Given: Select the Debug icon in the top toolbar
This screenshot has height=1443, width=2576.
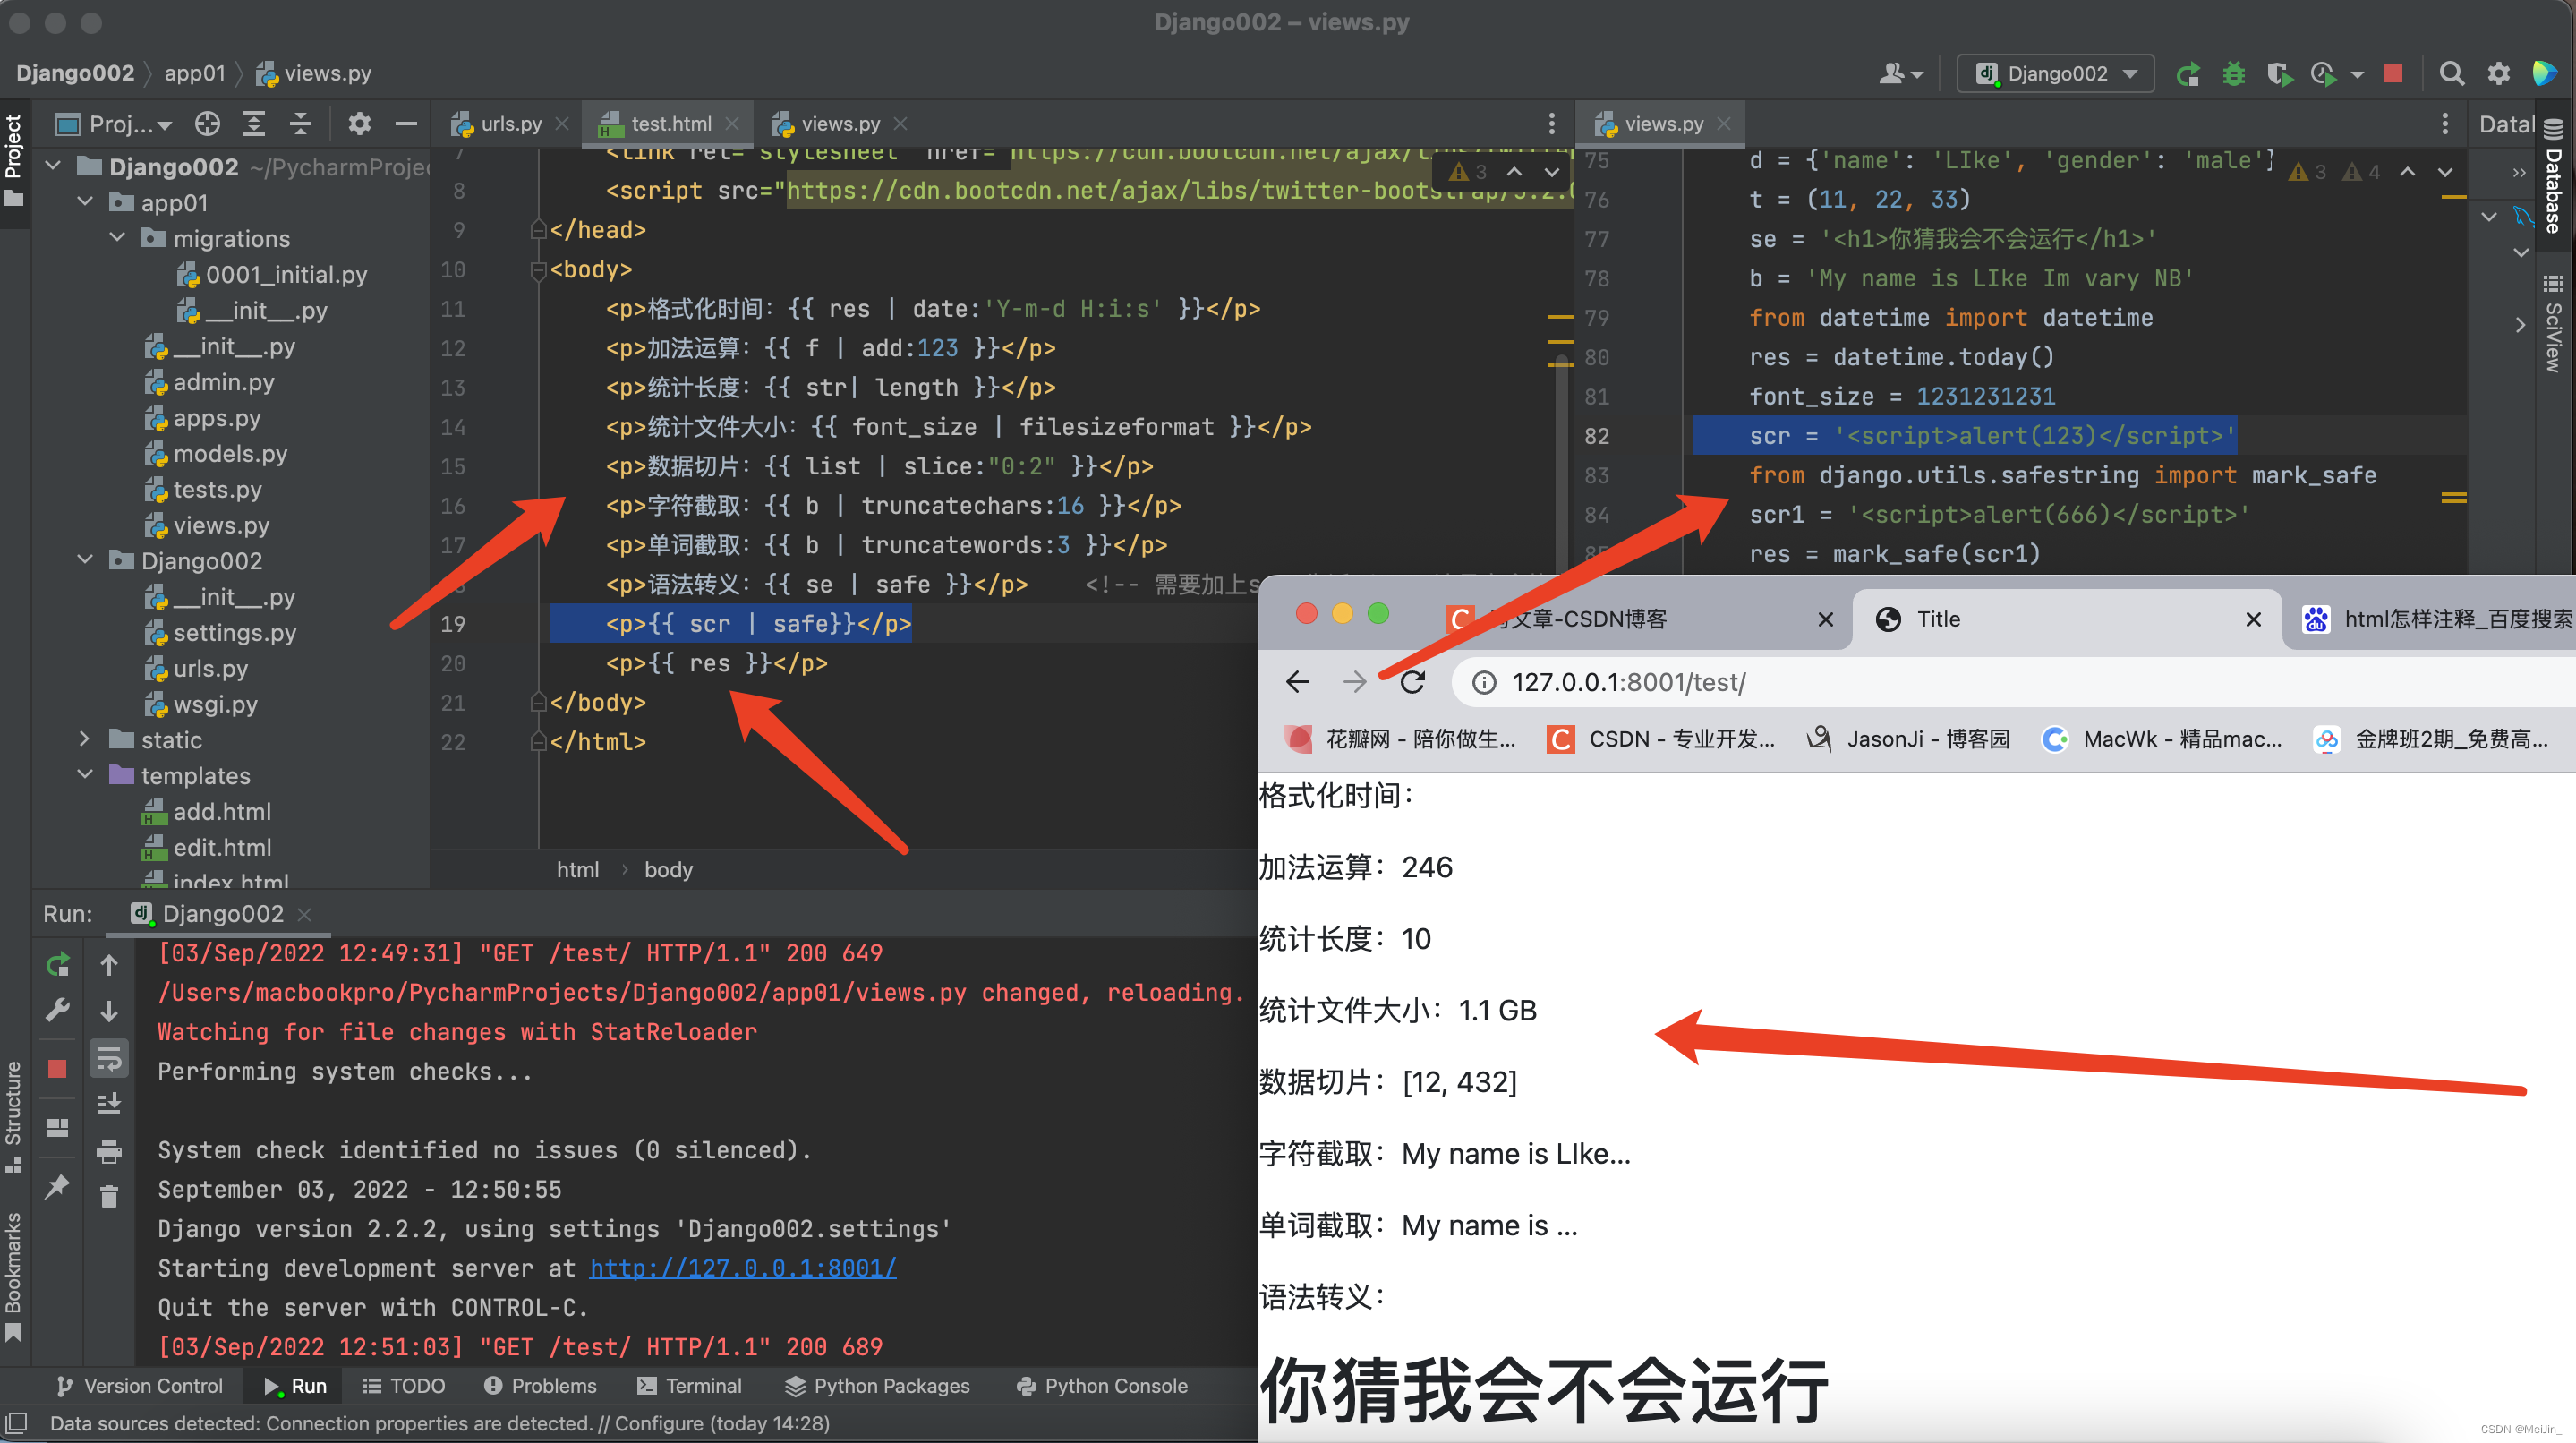Looking at the screenshot, I should [x=2234, y=73].
